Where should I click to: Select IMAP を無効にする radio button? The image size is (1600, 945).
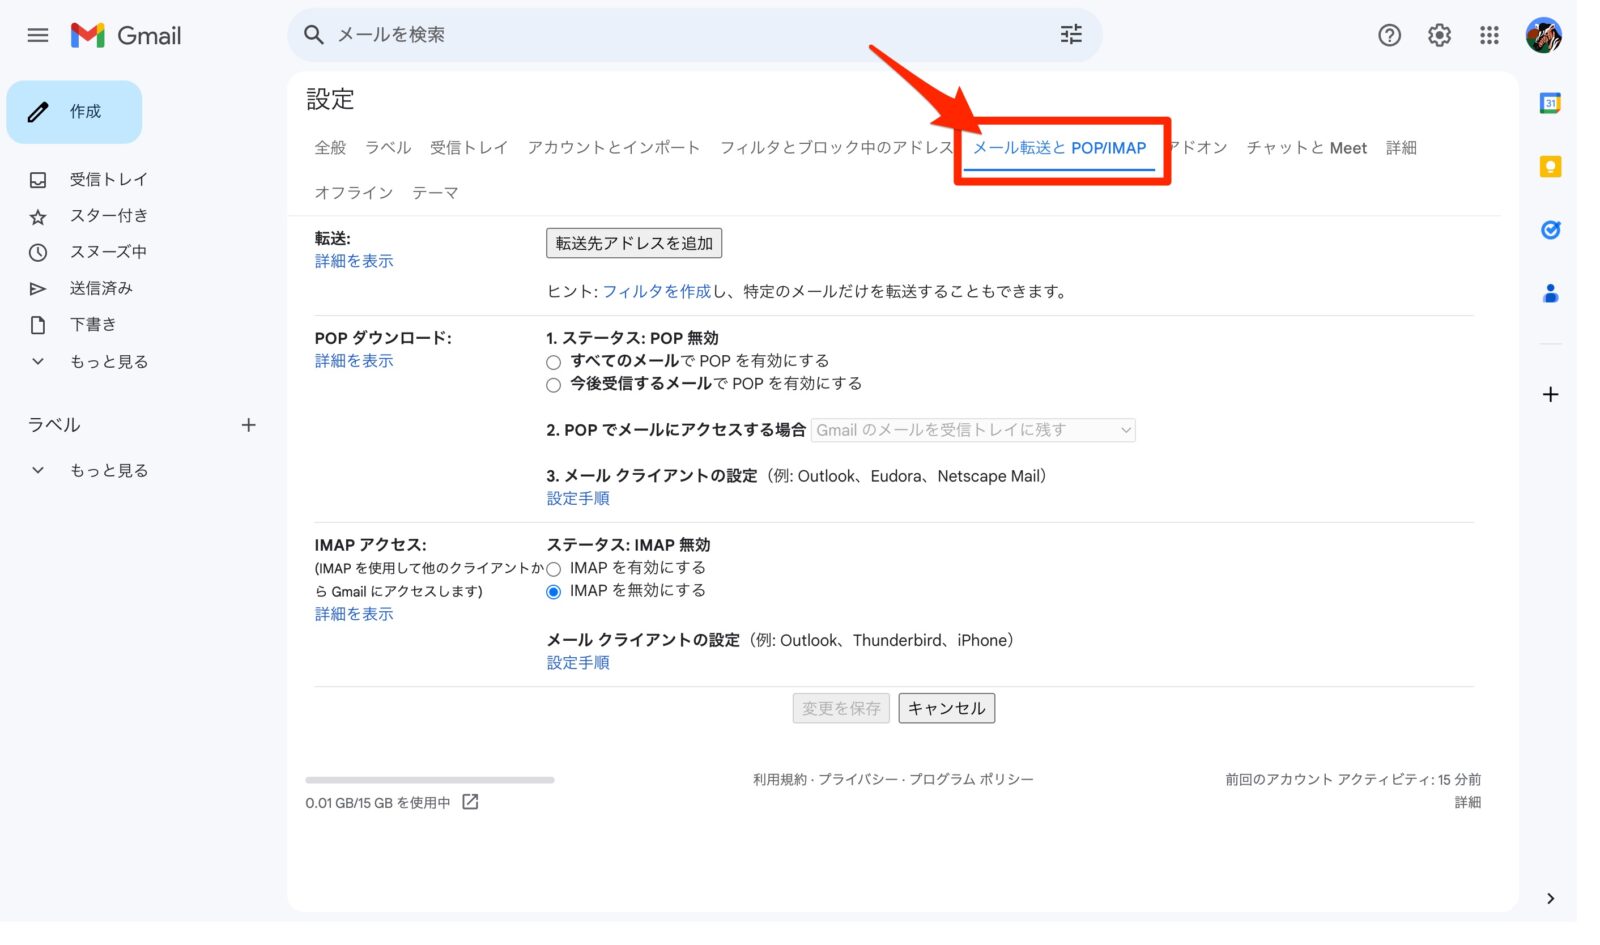pyautogui.click(x=553, y=592)
